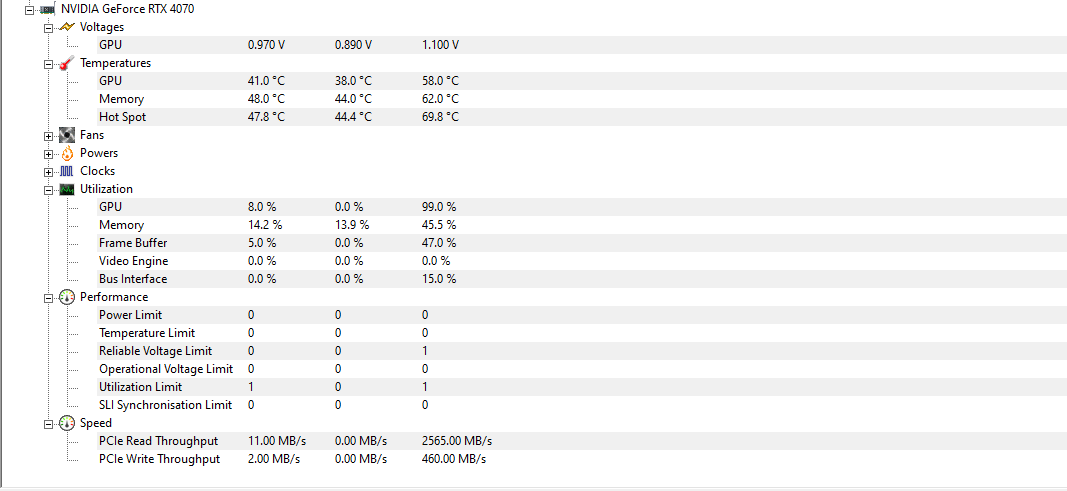
Task: Select the Frame Buffer utilization row
Action: (x=133, y=243)
